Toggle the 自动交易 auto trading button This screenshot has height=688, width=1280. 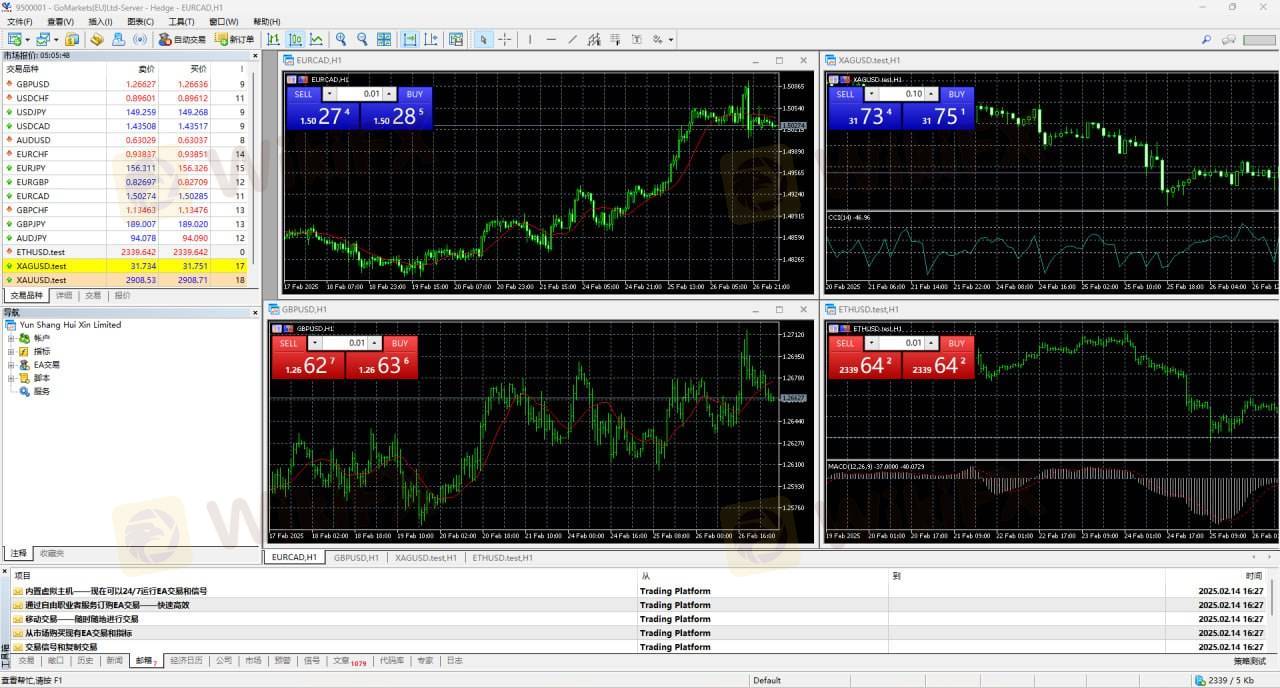pyautogui.click(x=182, y=40)
